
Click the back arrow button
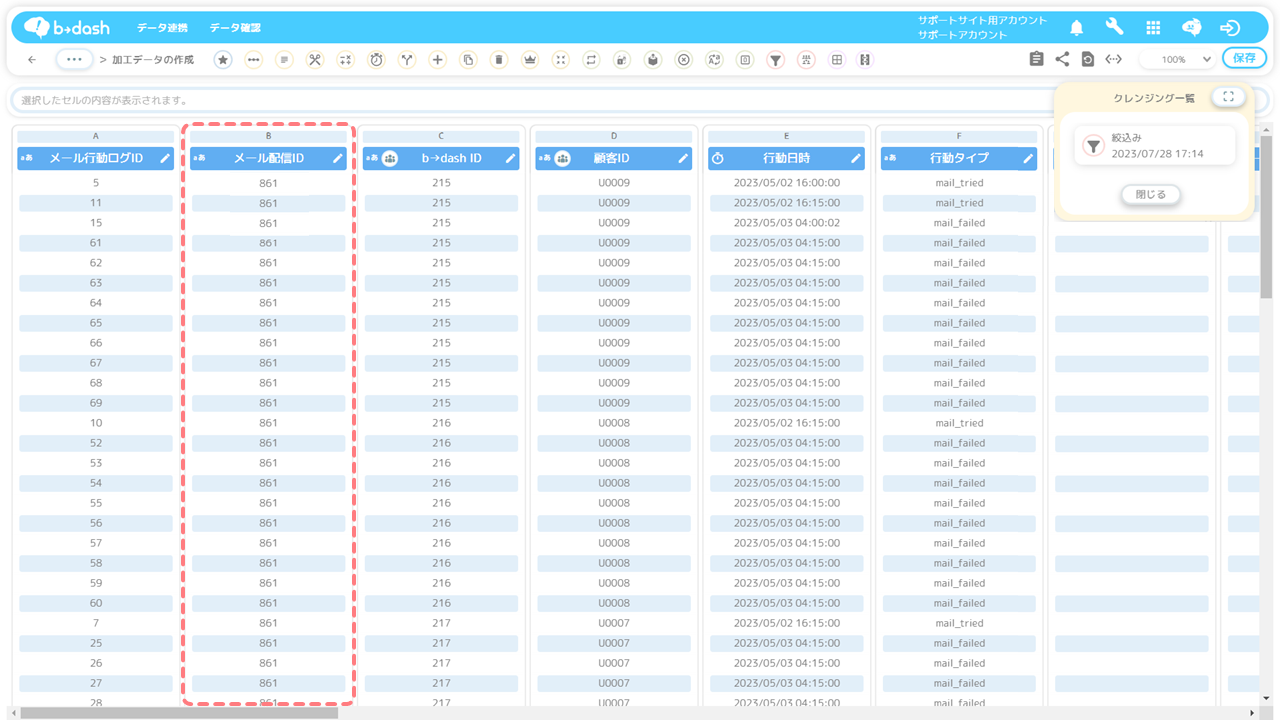click(x=32, y=60)
